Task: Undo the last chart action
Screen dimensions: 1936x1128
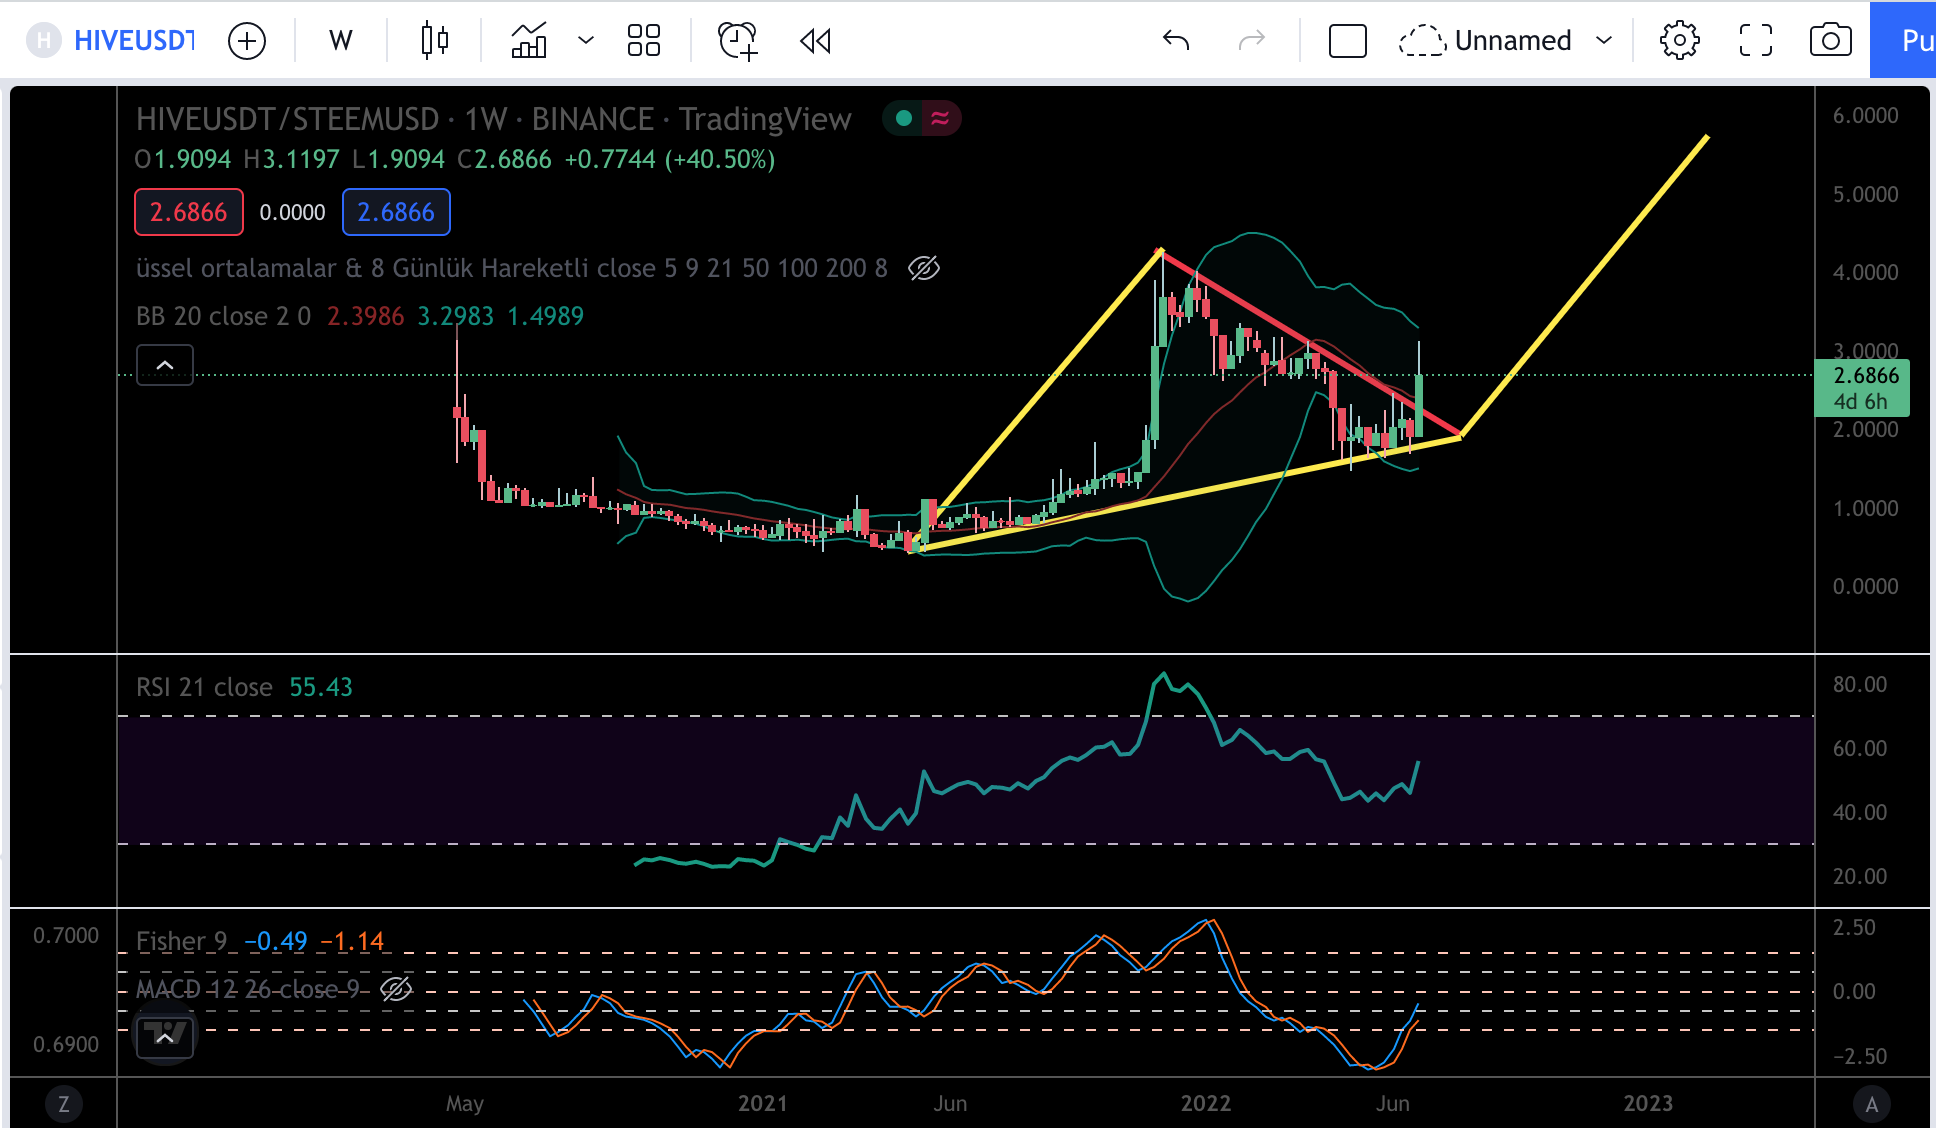Action: (1176, 41)
